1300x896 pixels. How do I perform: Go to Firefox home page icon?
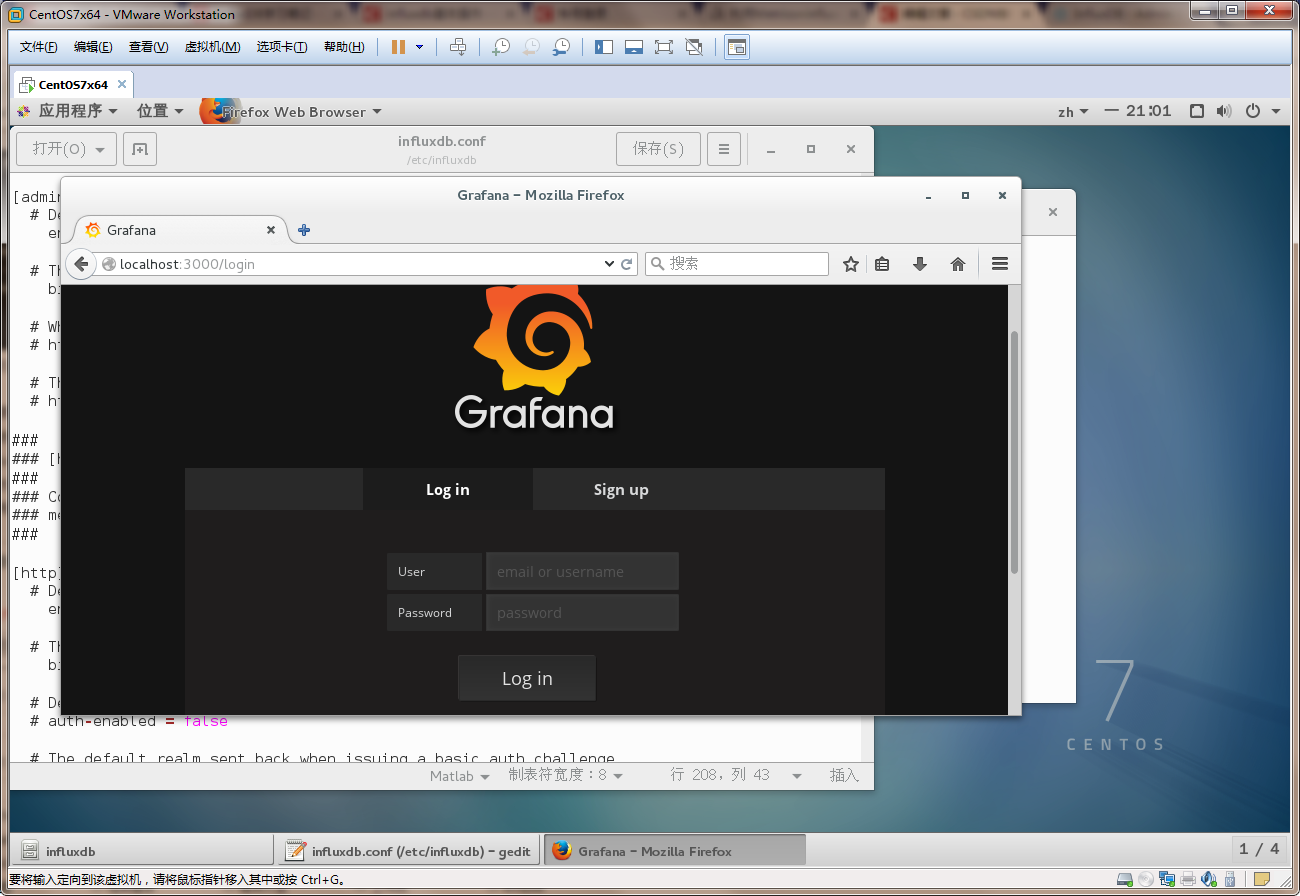pos(958,264)
